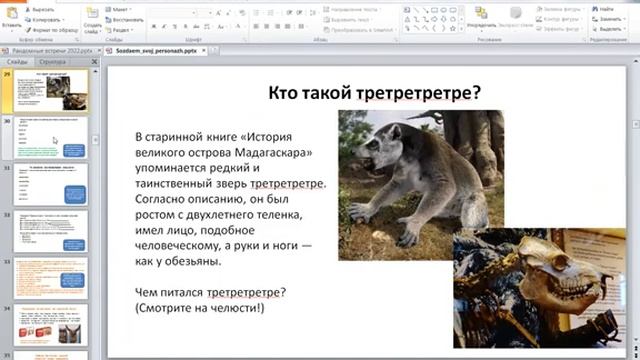Click the skull photo on the slide

(539, 288)
